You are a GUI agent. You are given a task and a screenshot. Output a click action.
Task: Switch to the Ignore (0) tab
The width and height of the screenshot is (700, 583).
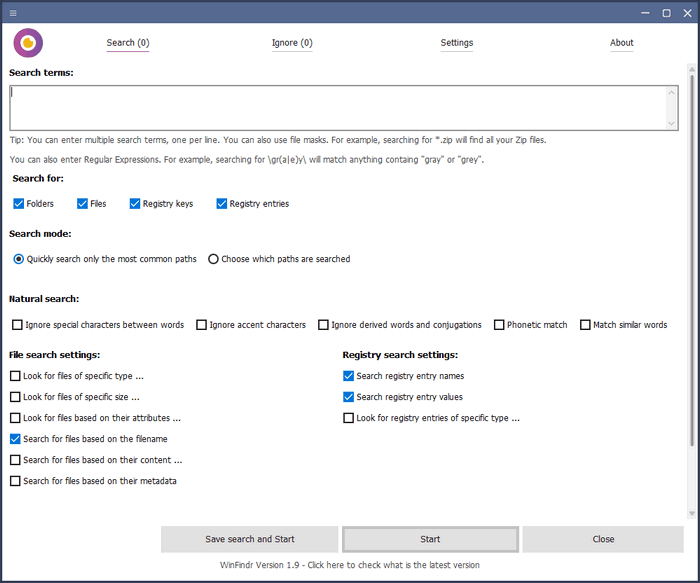292,43
